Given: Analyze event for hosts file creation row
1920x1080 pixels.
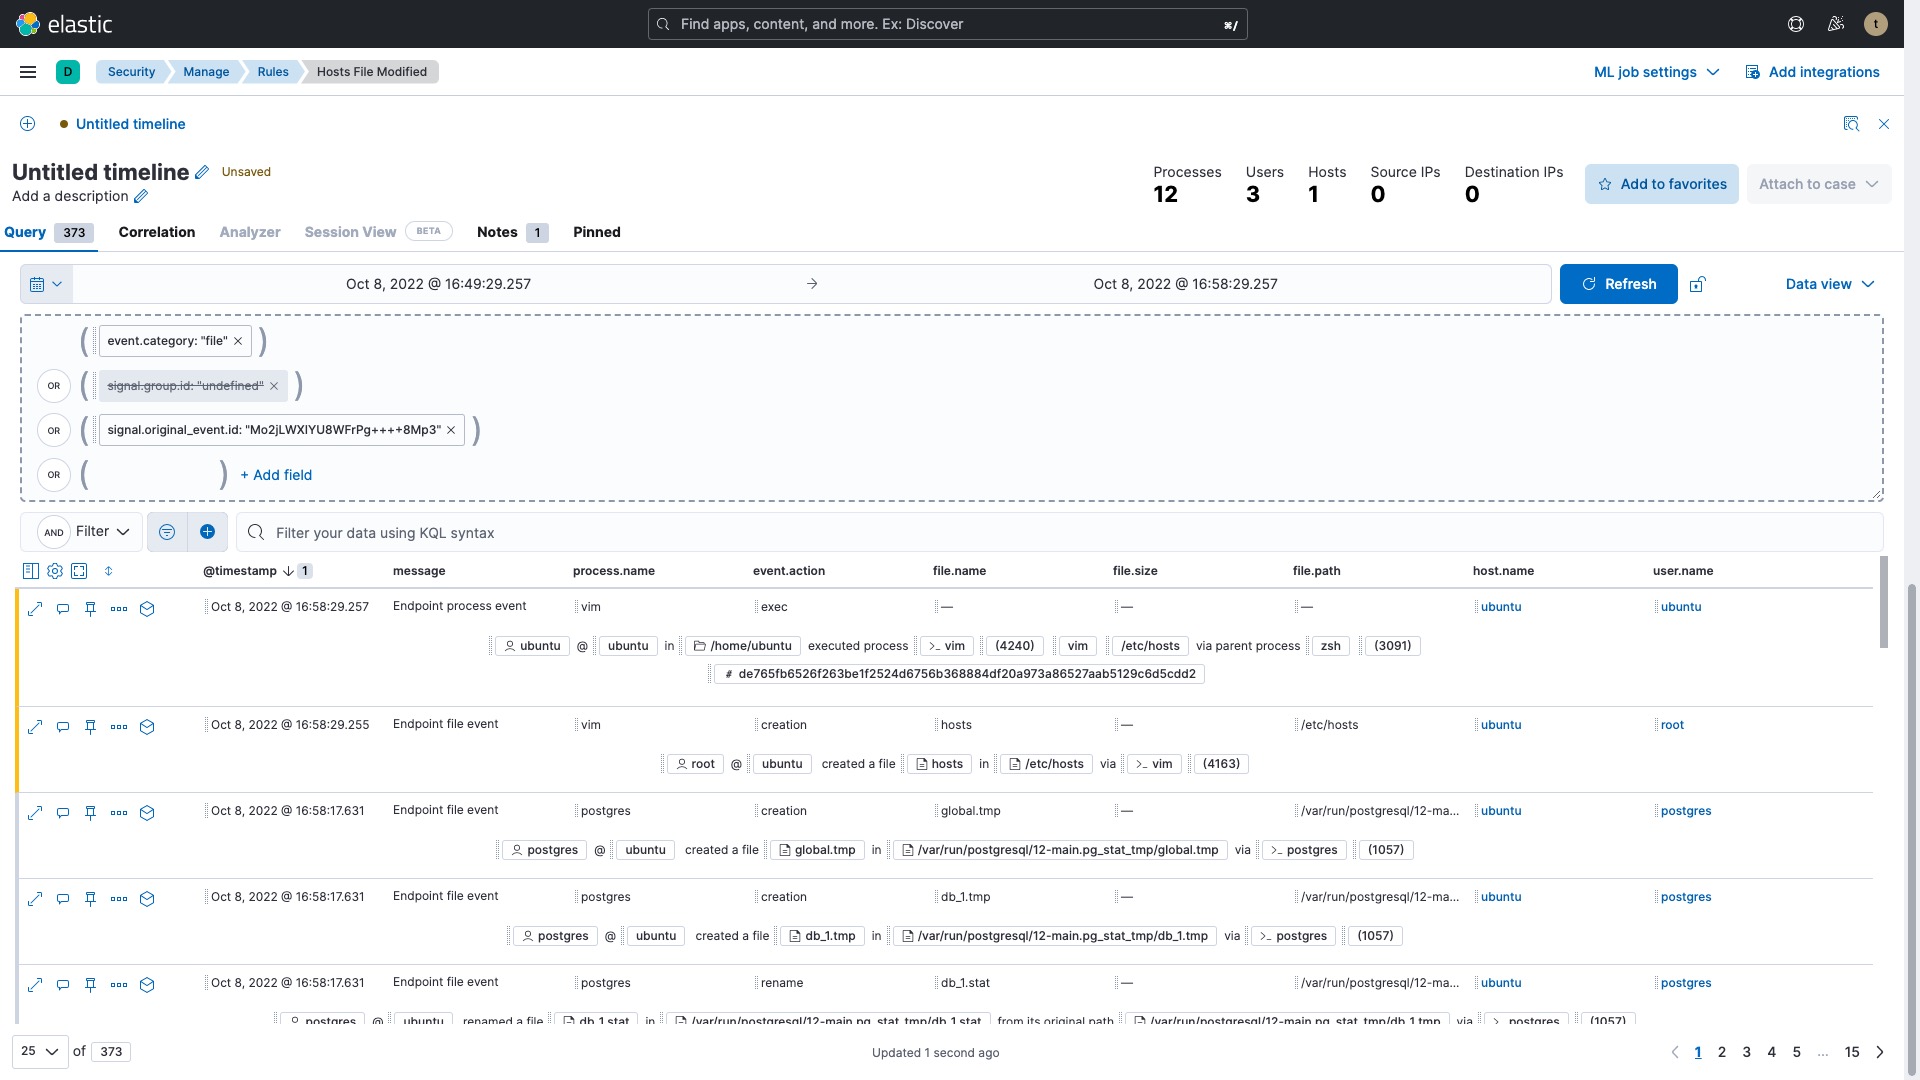Looking at the screenshot, I should [147, 727].
